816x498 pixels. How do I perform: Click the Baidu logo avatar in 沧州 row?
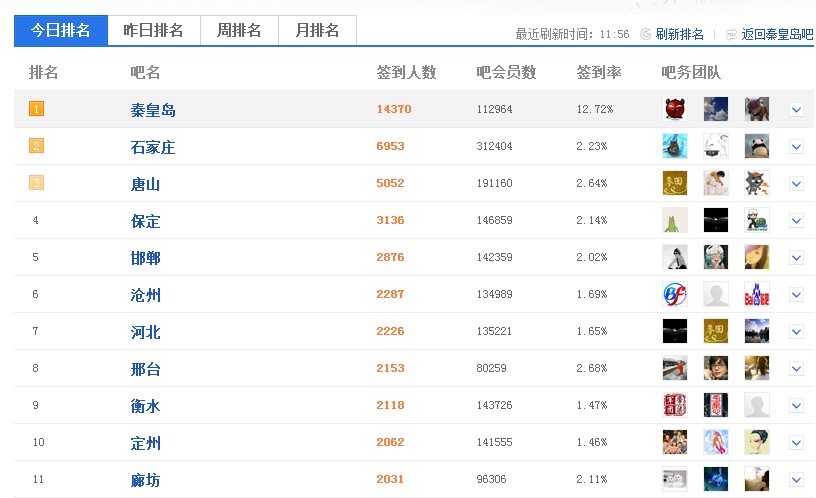coord(757,294)
